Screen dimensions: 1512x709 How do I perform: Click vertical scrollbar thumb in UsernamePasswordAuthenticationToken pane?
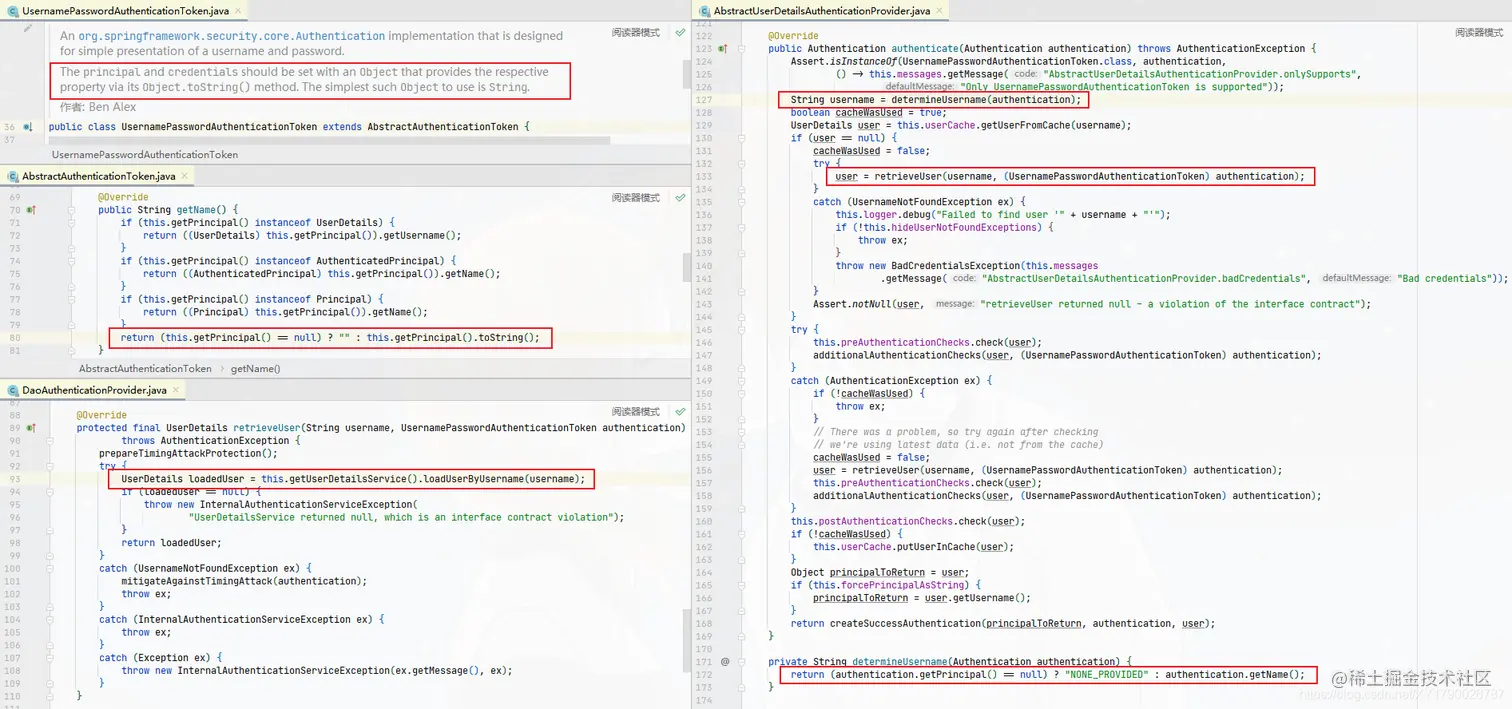click(687, 73)
